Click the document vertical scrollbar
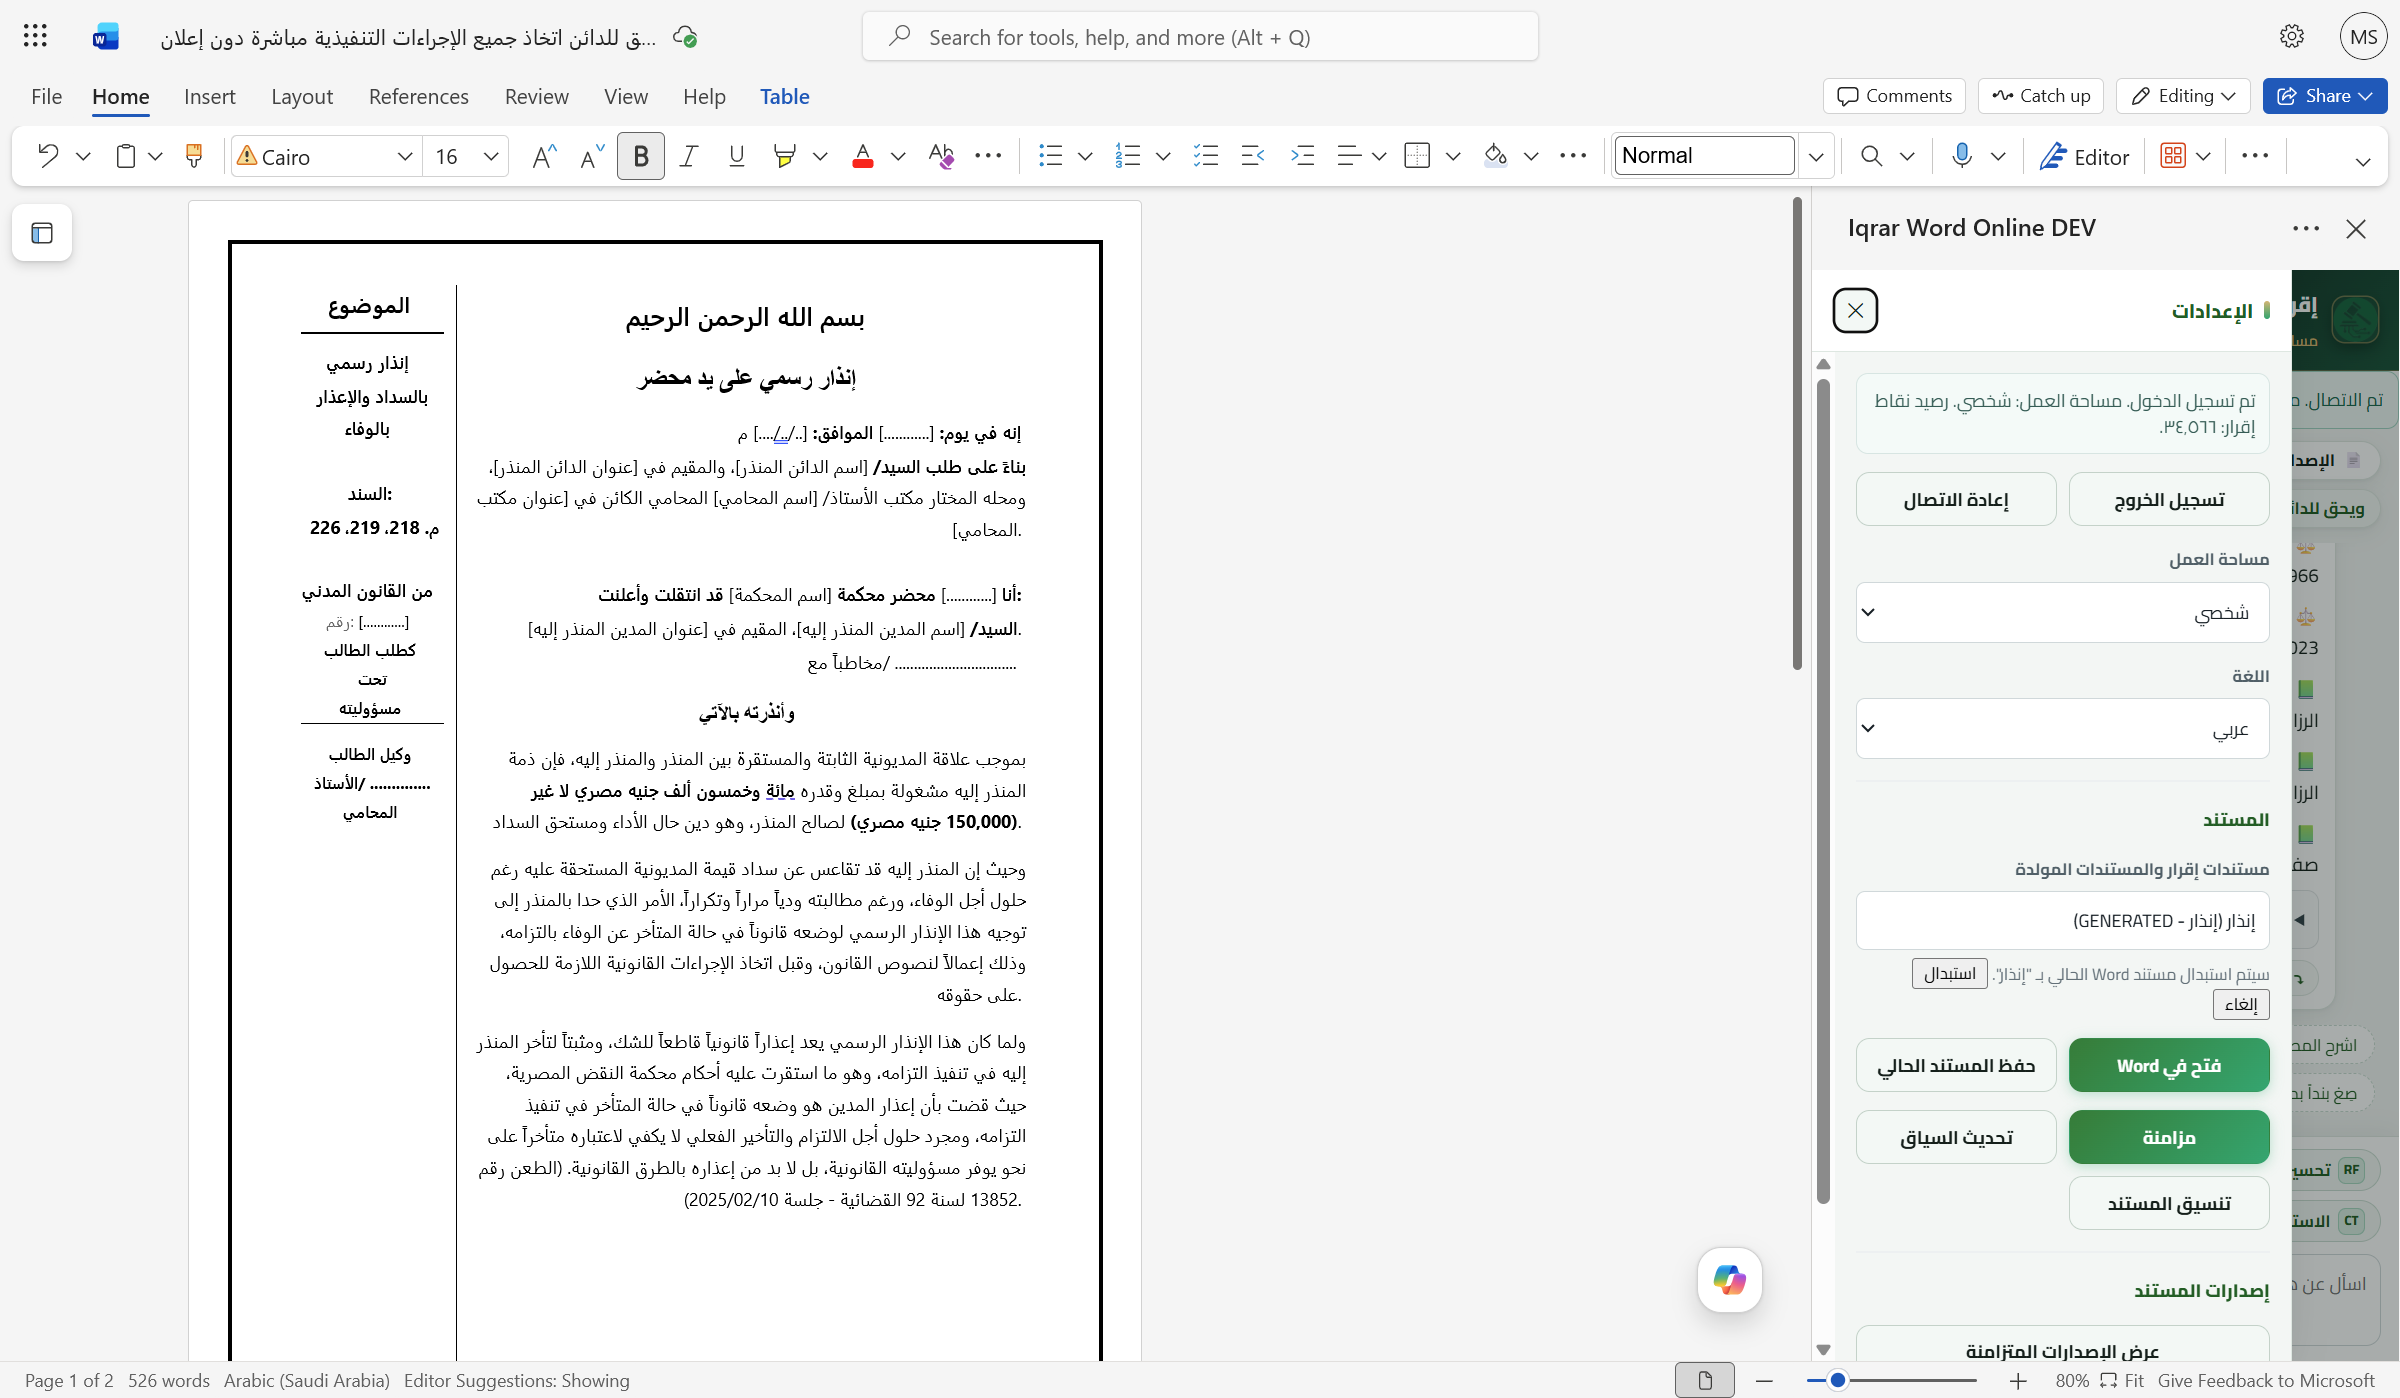Image resolution: width=2400 pixels, height=1398 pixels. 1797,435
